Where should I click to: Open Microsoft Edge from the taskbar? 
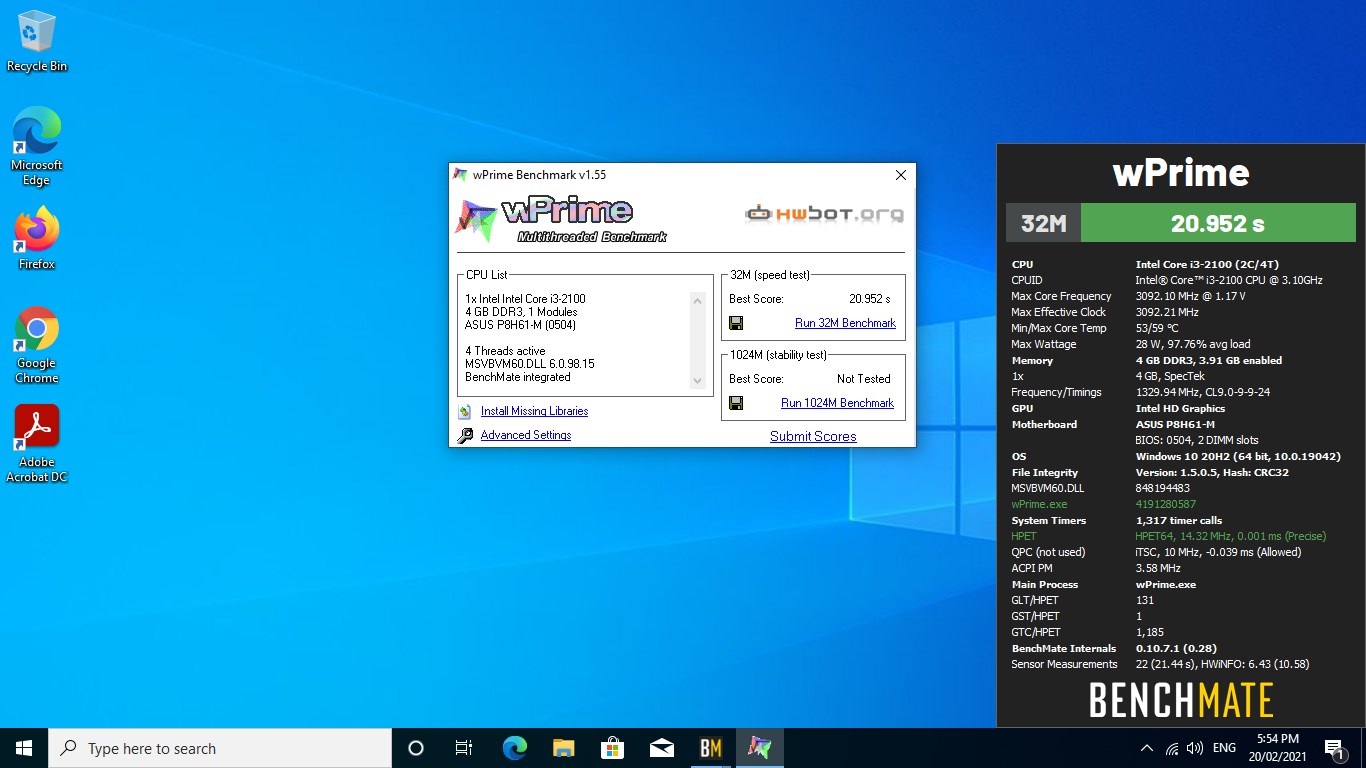(x=514, y=748)
